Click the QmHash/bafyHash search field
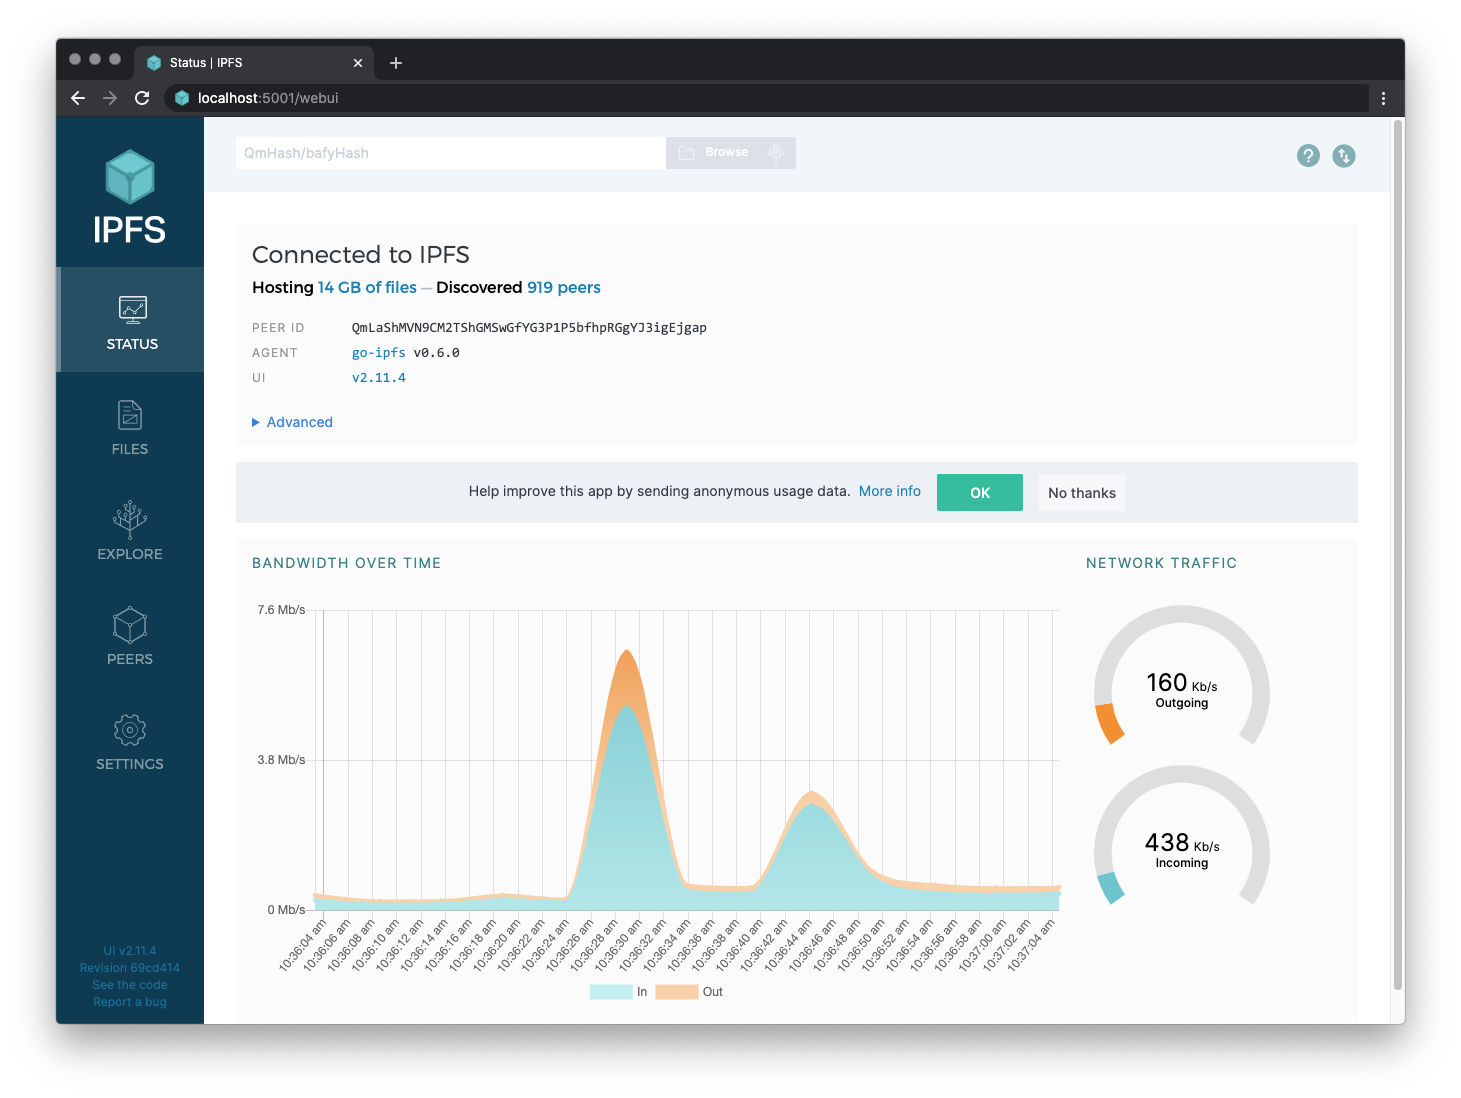The image size is (1461, 1098). (449, 152)
